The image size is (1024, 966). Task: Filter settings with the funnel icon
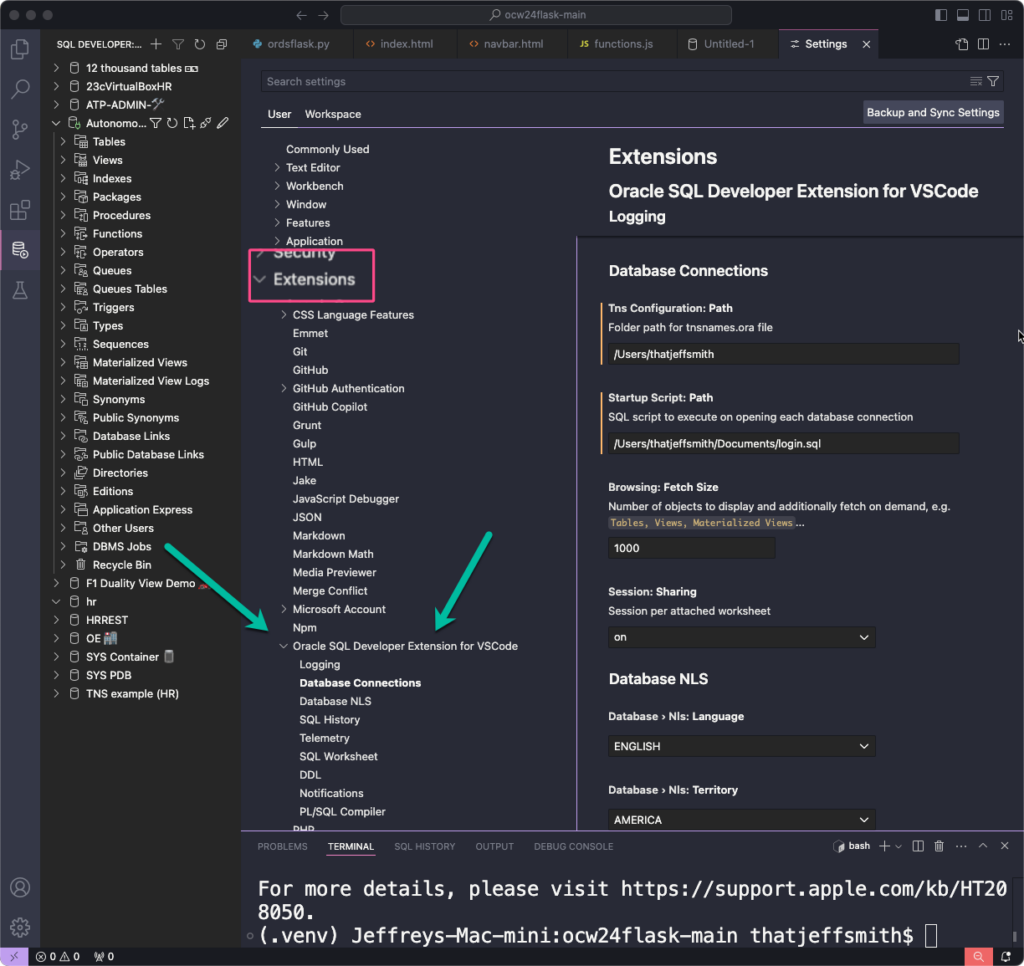993,81
